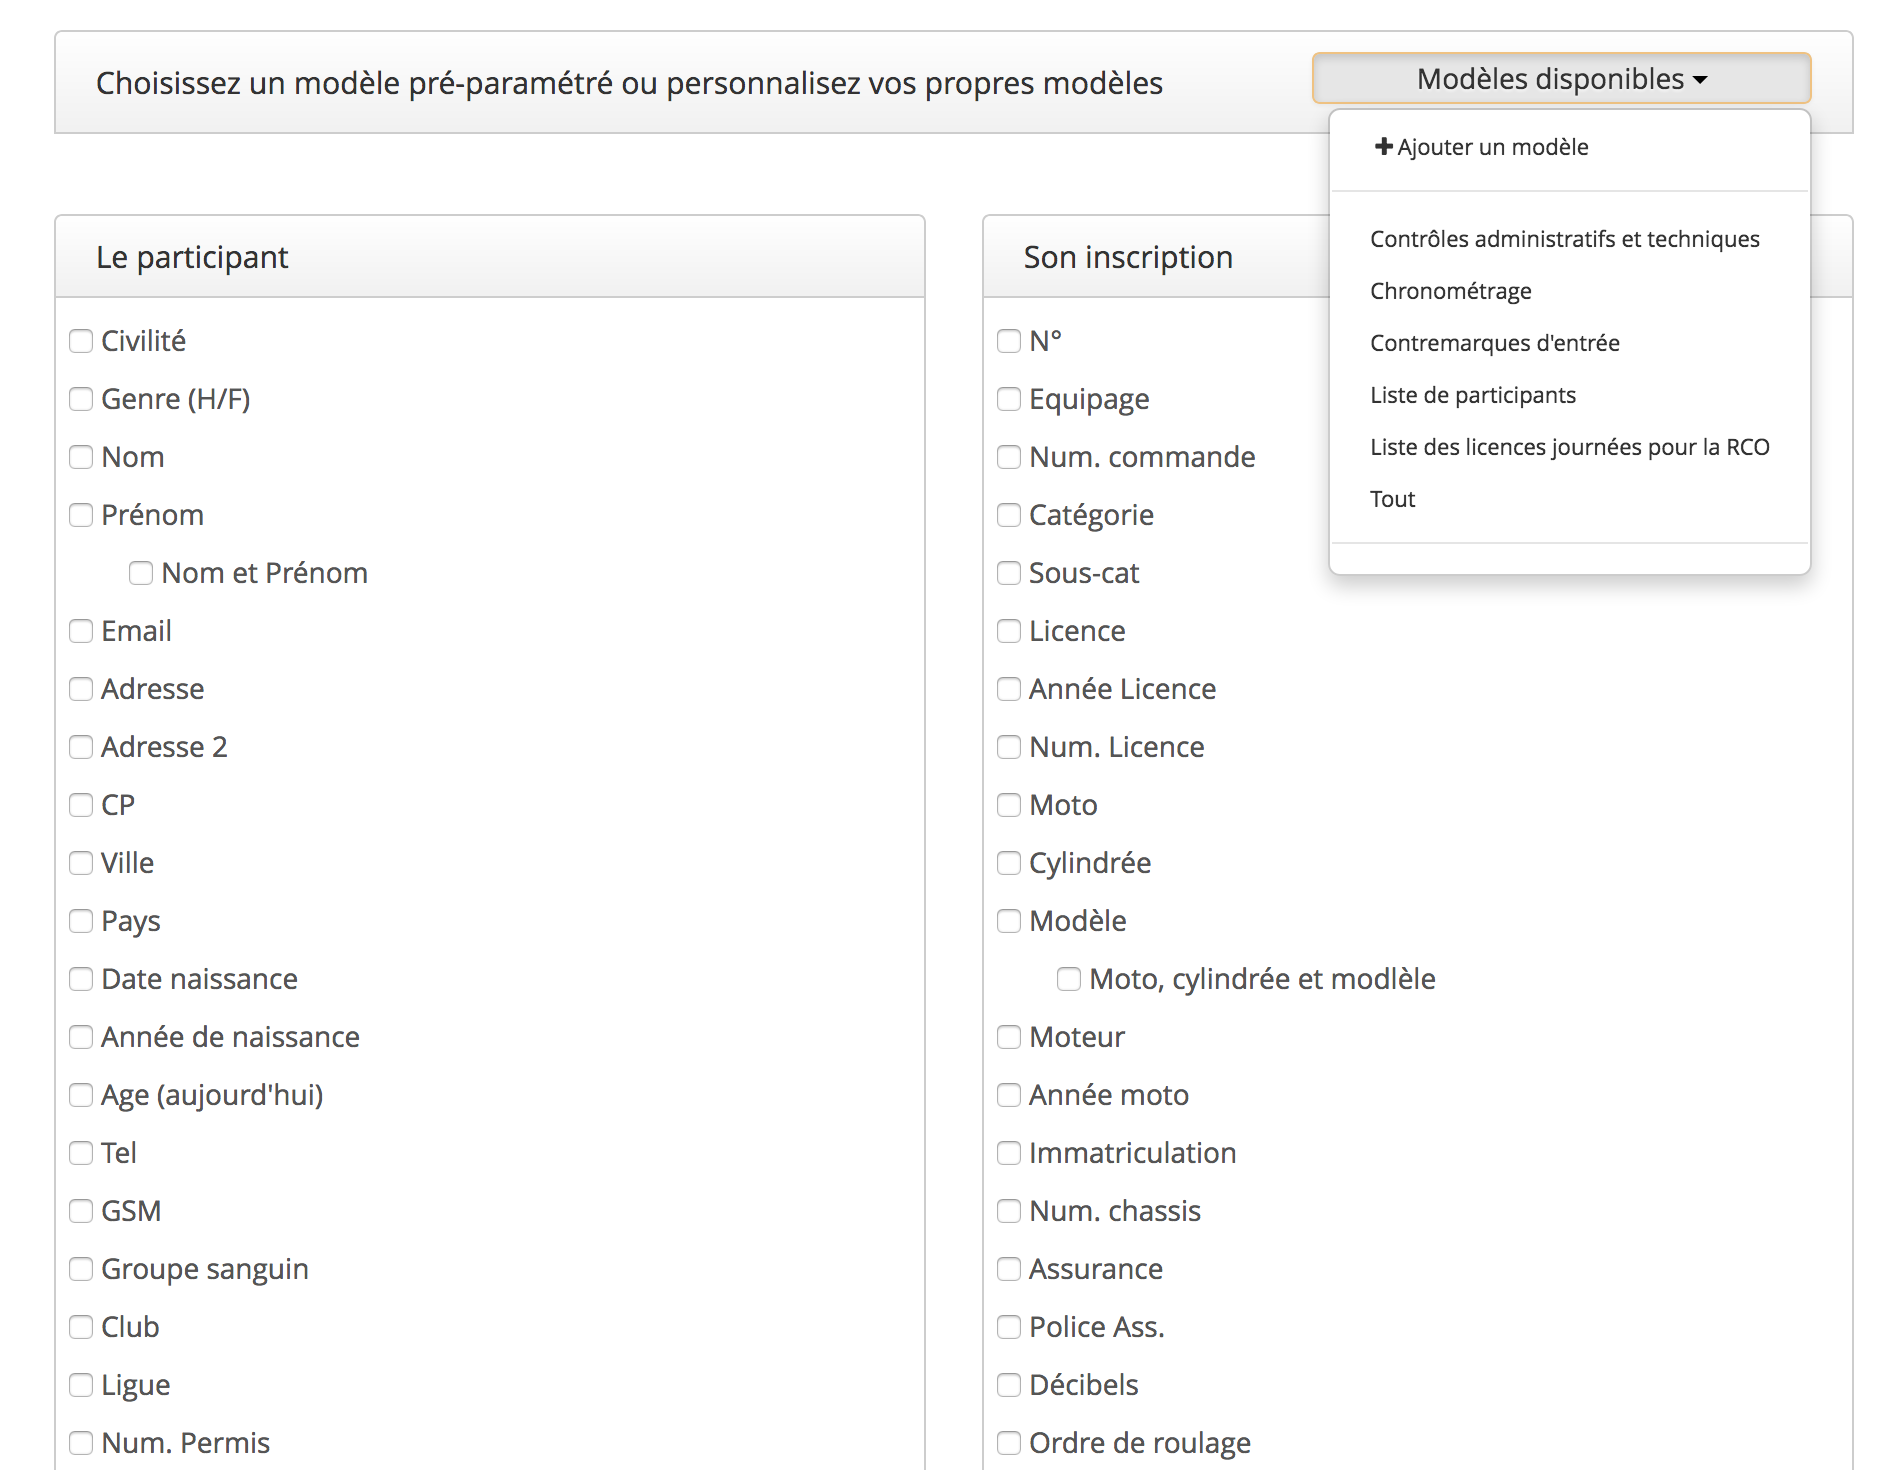Select the Tout model option
1900x1470 pixels.
click(x=1392, y=499)
